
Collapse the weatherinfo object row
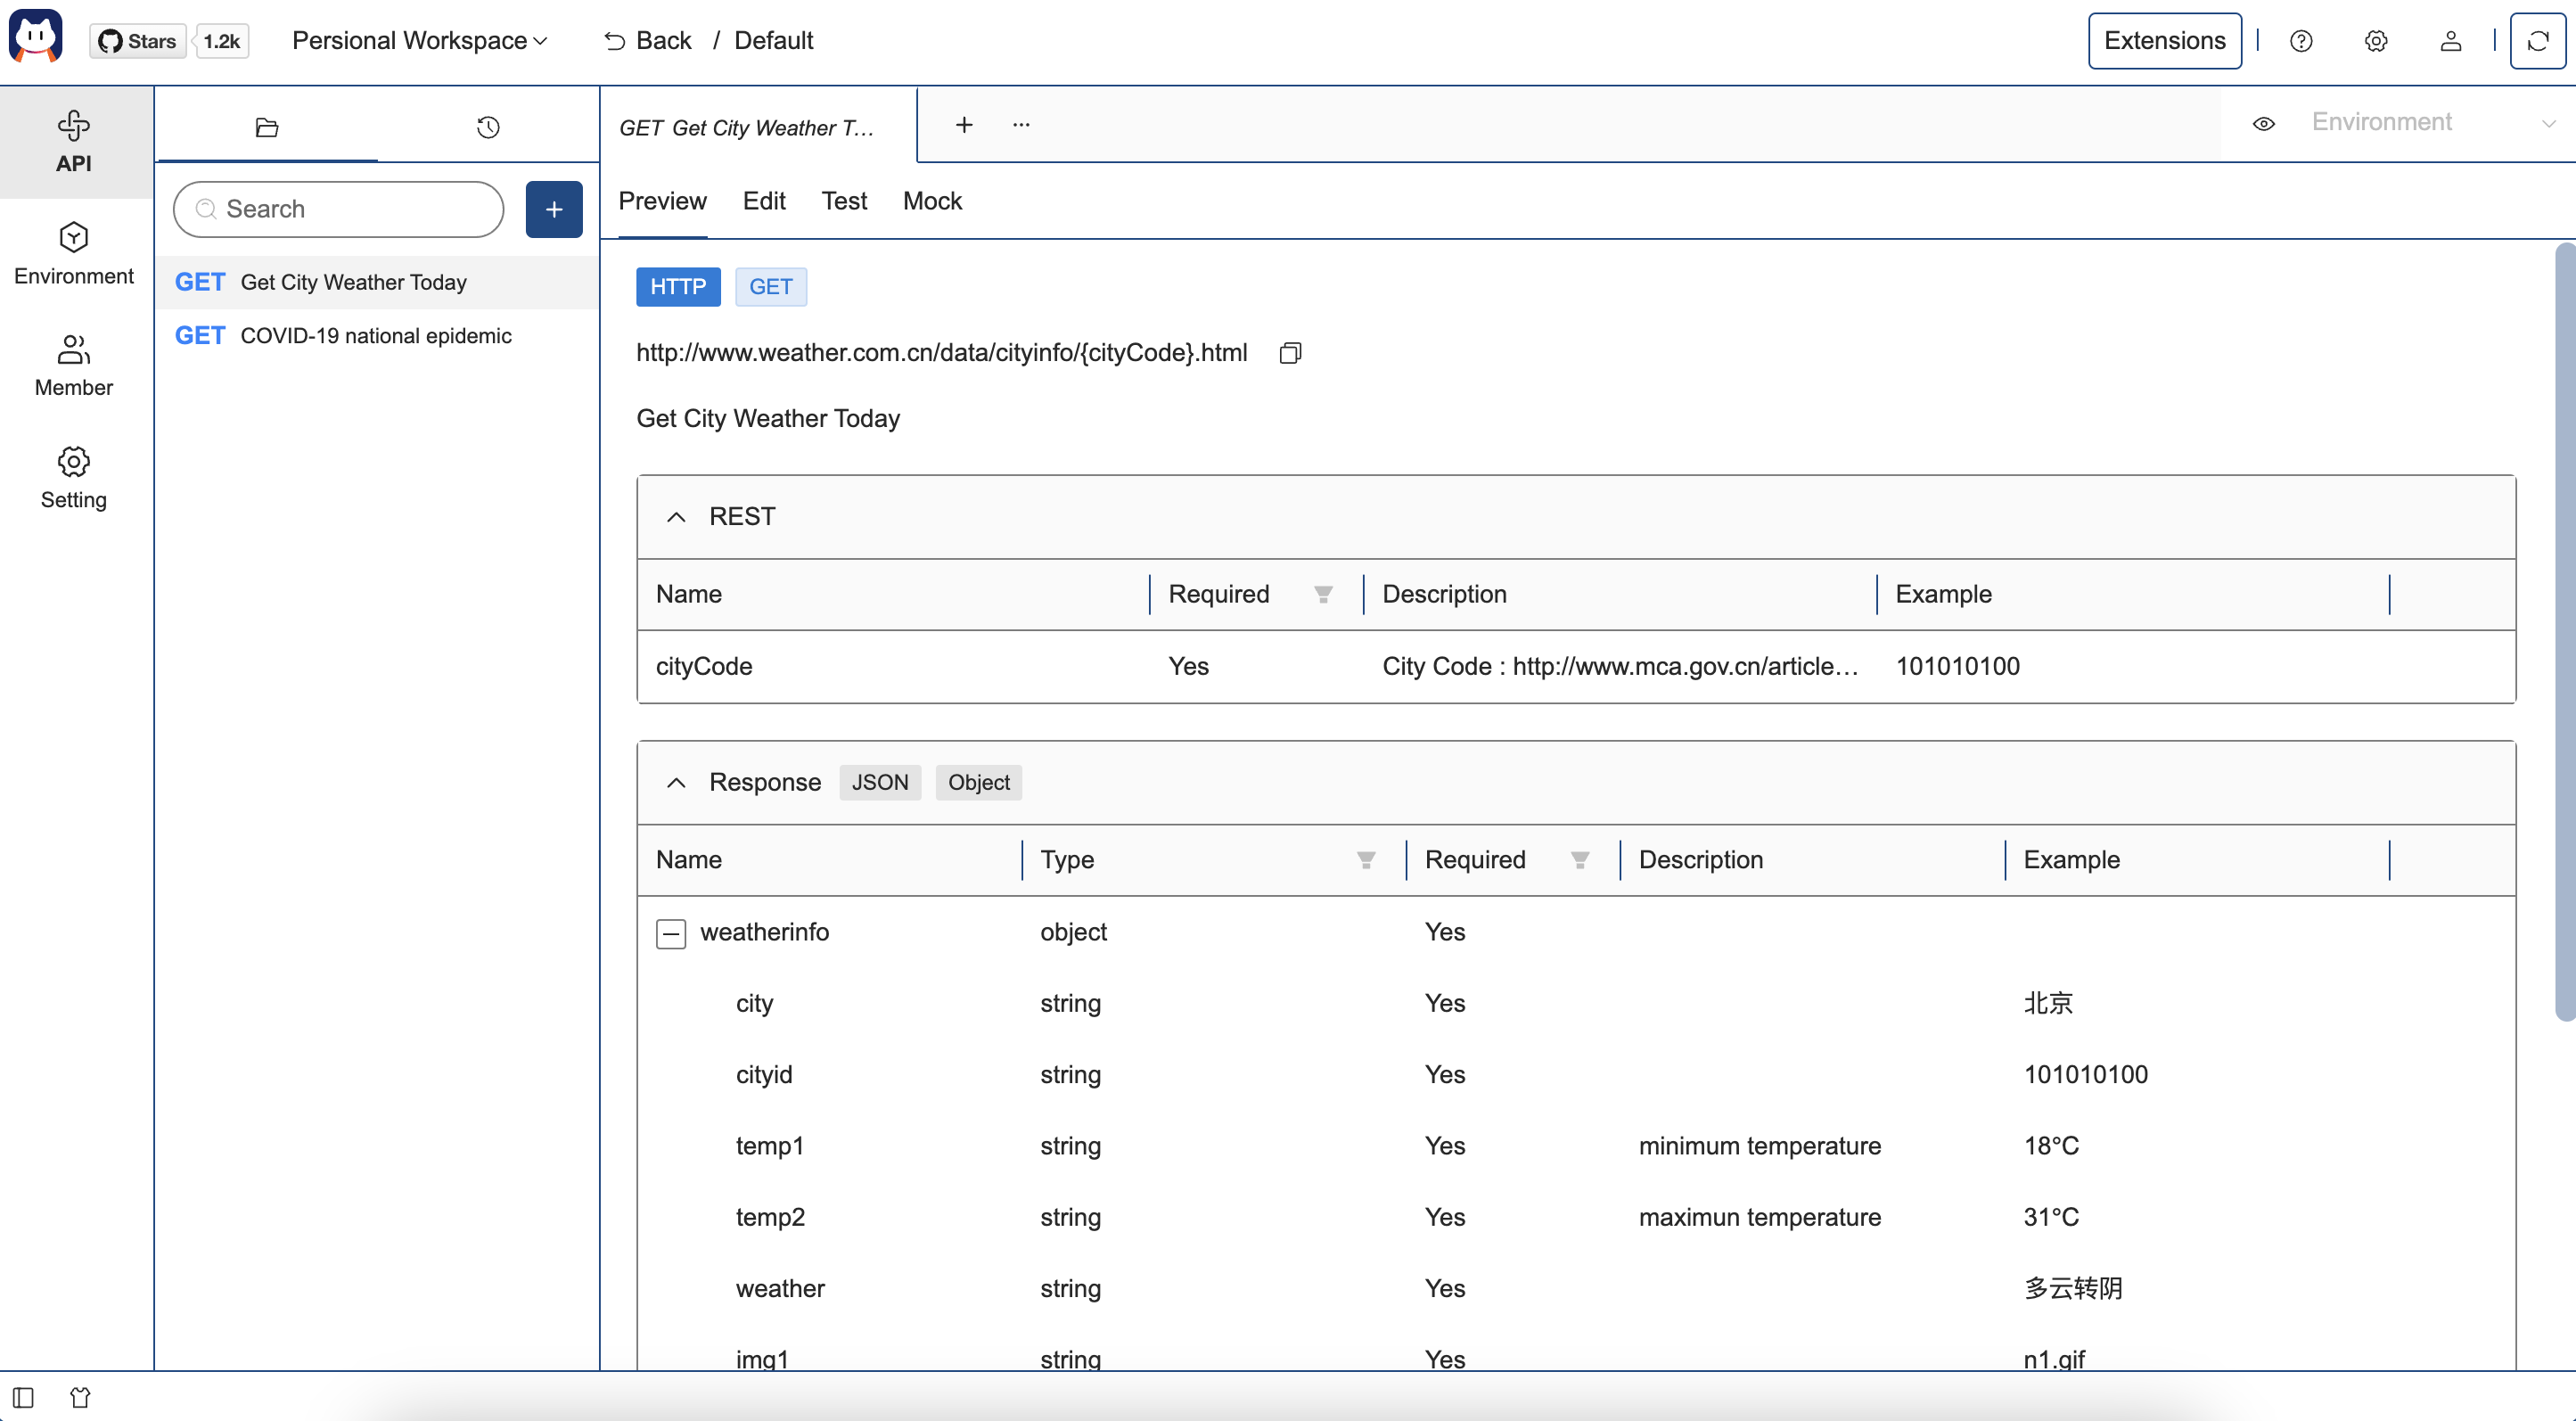[670, 933]
